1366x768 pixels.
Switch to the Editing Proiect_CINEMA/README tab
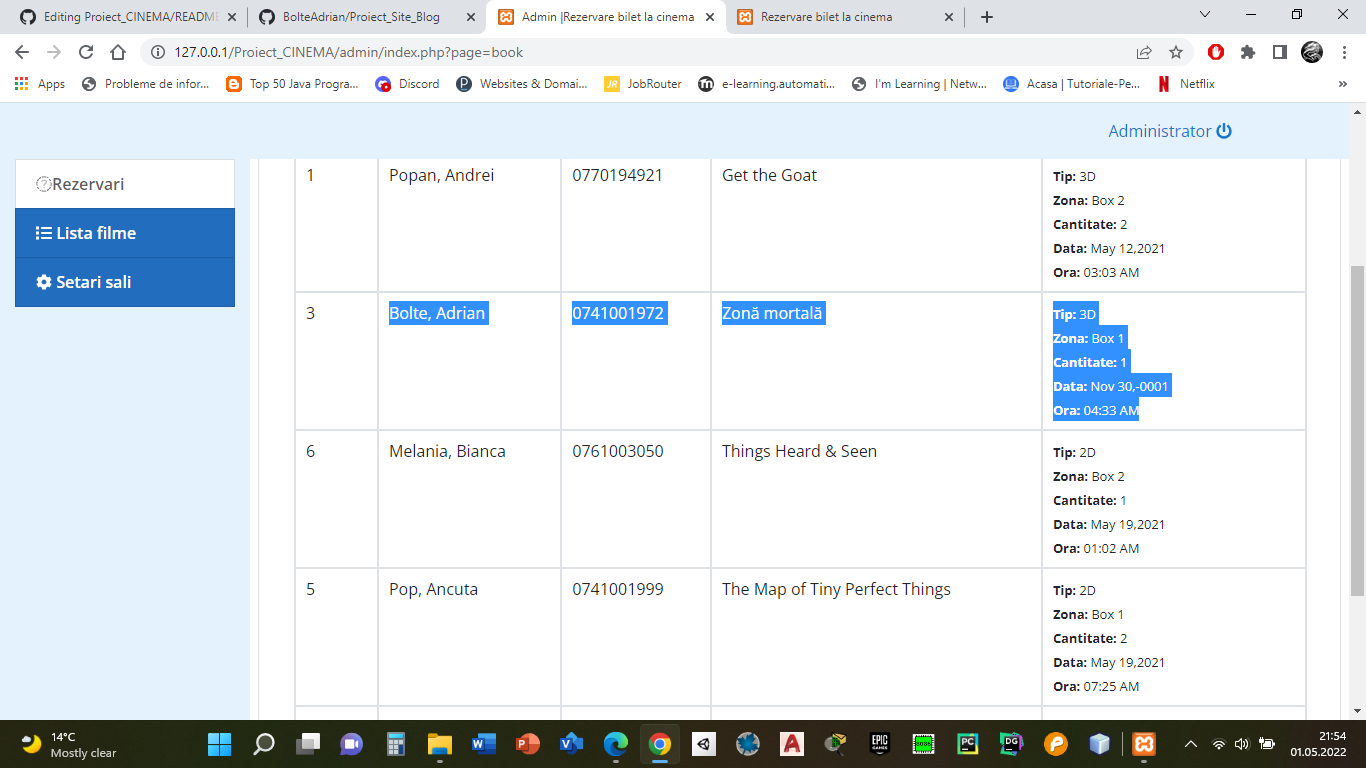click(x=127, y=17)
